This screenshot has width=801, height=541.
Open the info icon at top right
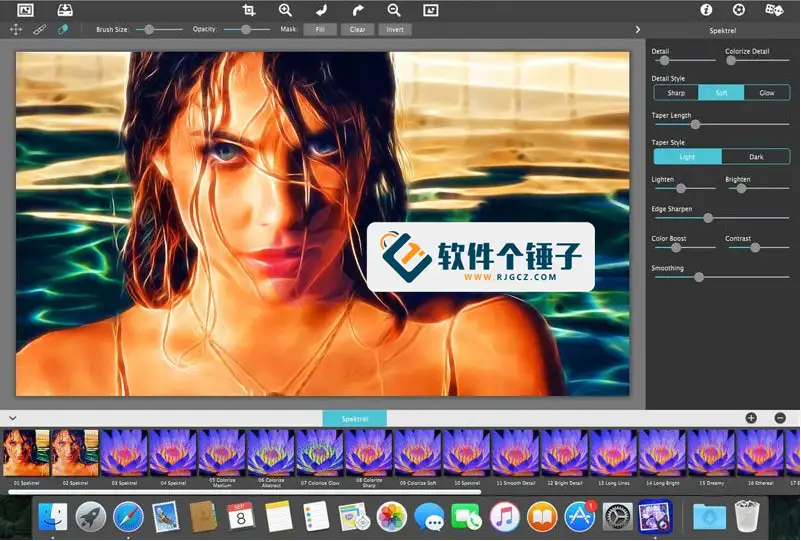point(706,10)
